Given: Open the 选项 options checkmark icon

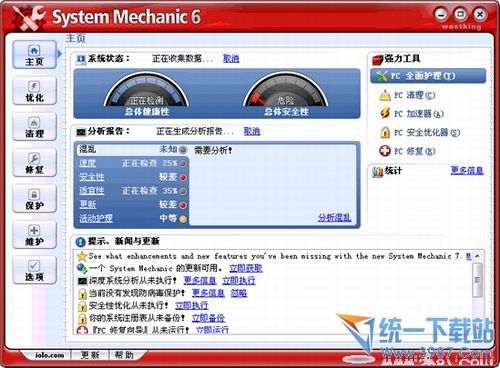Looking at the screenshot, I should (34, 270).
